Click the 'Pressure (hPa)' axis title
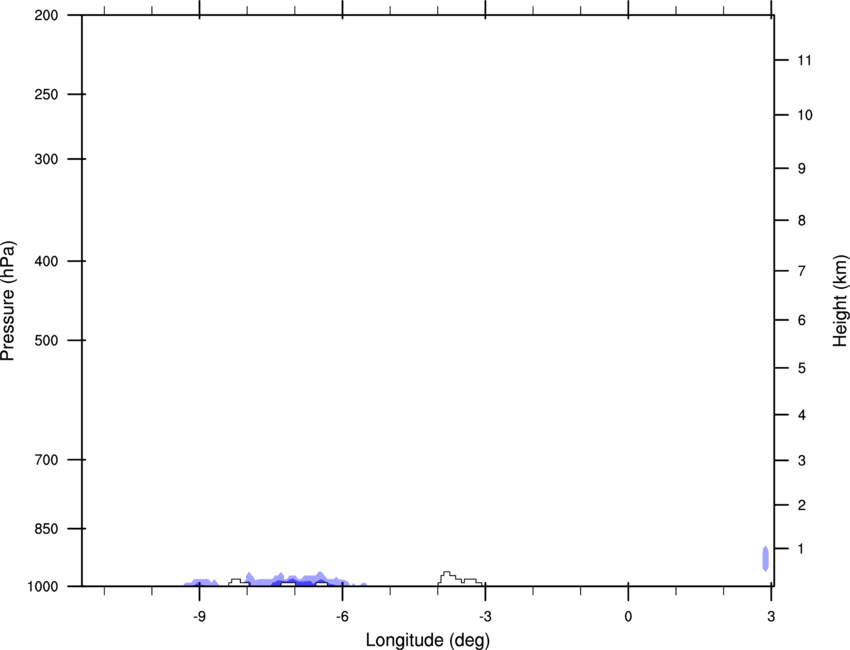This screenshot has width=850, height=650. point(8,300)
